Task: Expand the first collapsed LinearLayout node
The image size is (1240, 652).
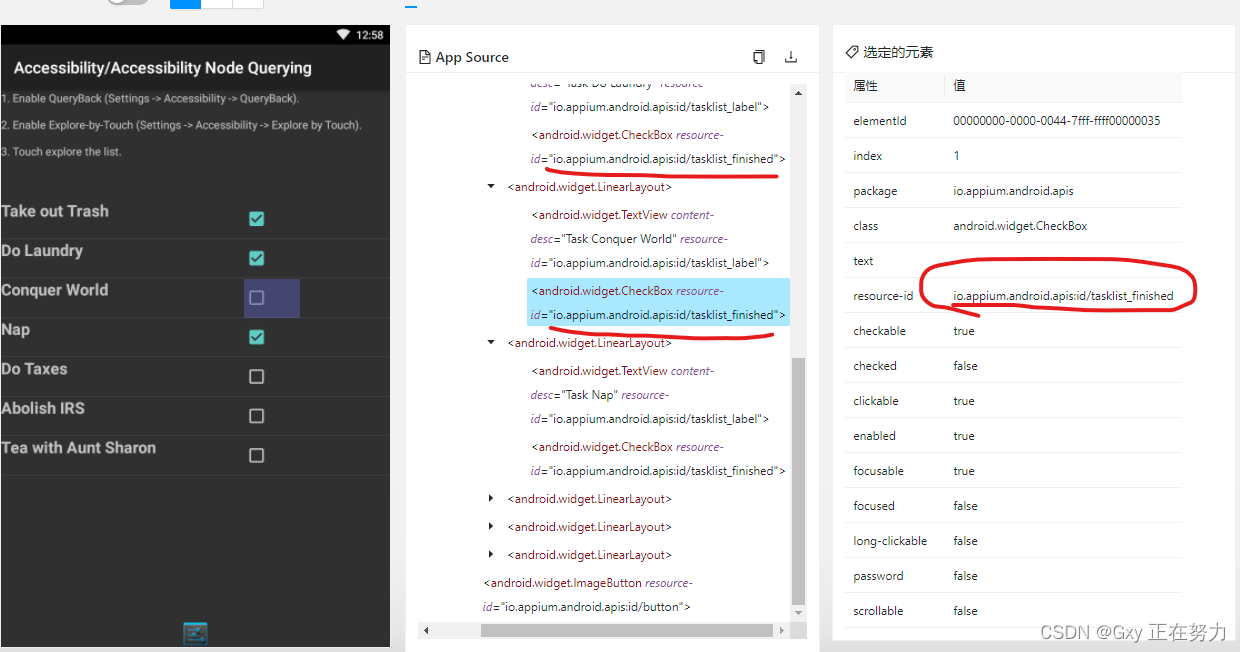Action: click(x=490, y=498)
